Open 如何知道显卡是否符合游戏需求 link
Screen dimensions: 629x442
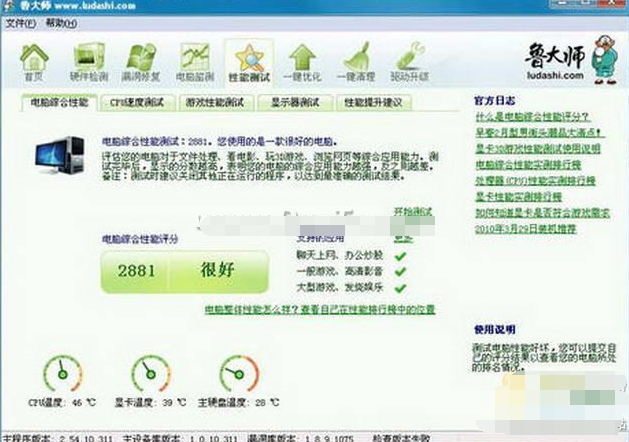[542, 213]
